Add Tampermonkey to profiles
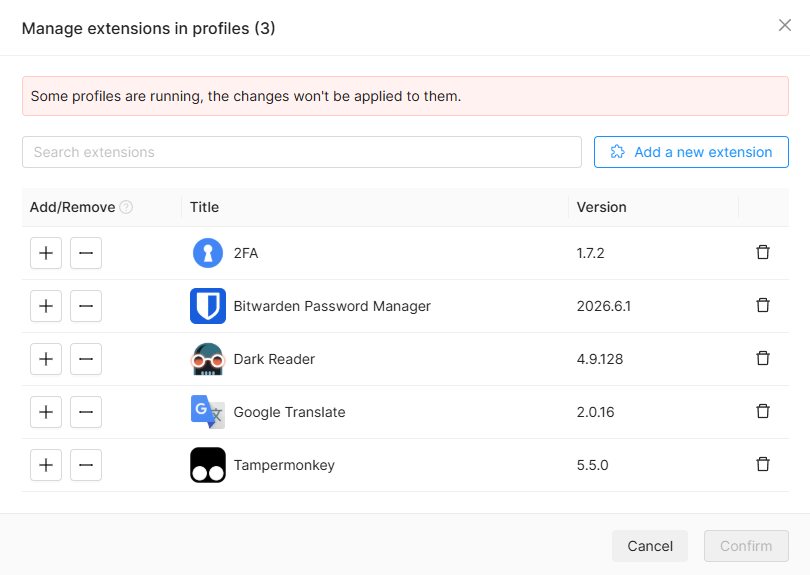This screenshot has height=575, width=810. pyautogui.click(x=46, y=465)
